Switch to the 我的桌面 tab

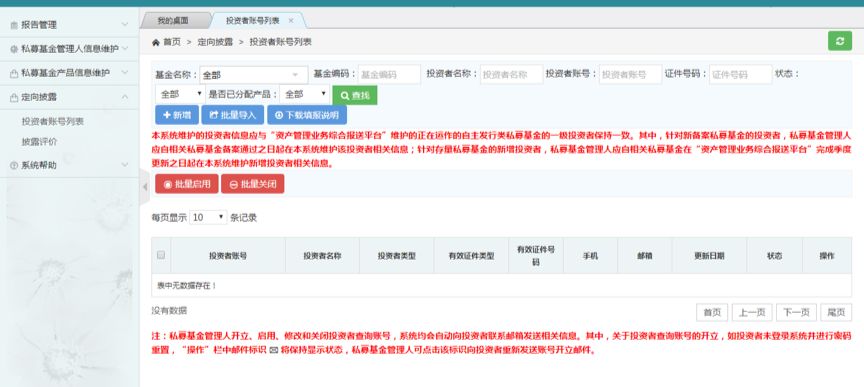point(173,20)
